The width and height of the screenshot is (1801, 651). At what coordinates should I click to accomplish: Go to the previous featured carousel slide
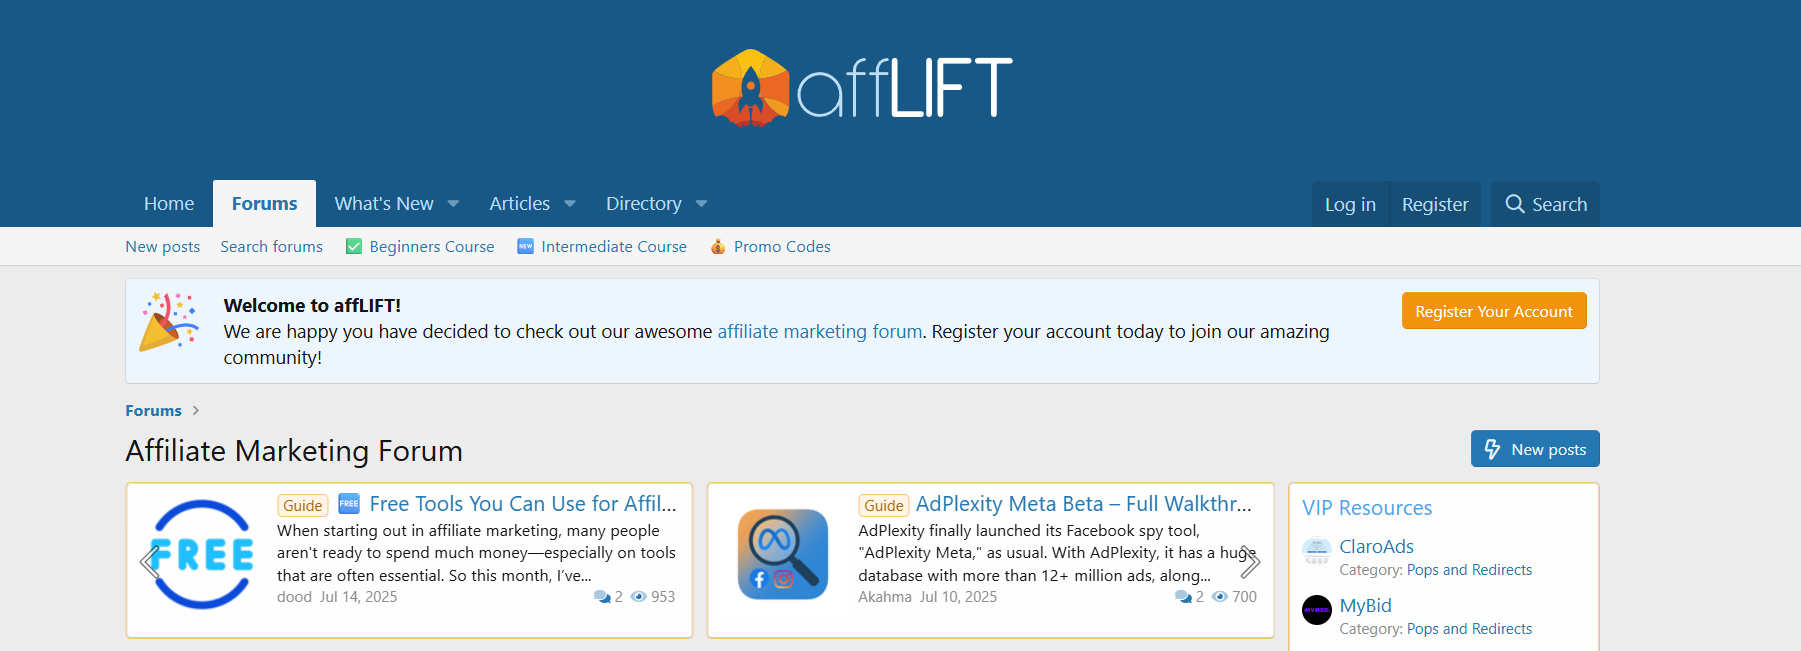pos(149,562)
